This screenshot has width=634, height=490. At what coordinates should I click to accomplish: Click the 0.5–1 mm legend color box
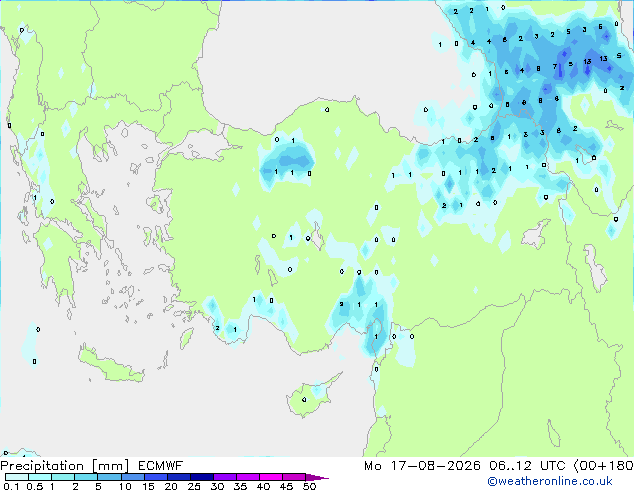point(40,477)
